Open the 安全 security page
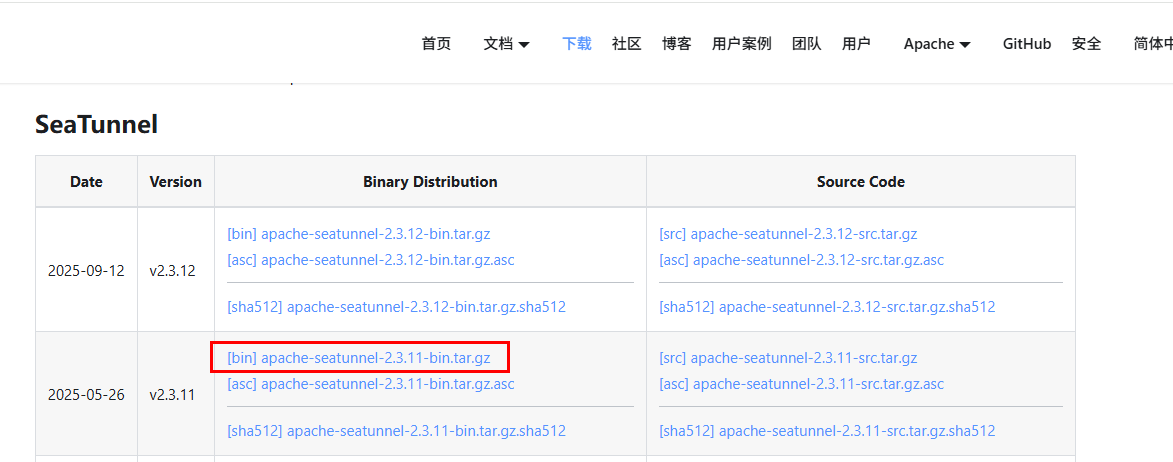1173x462 pixels. point(1086,44)
